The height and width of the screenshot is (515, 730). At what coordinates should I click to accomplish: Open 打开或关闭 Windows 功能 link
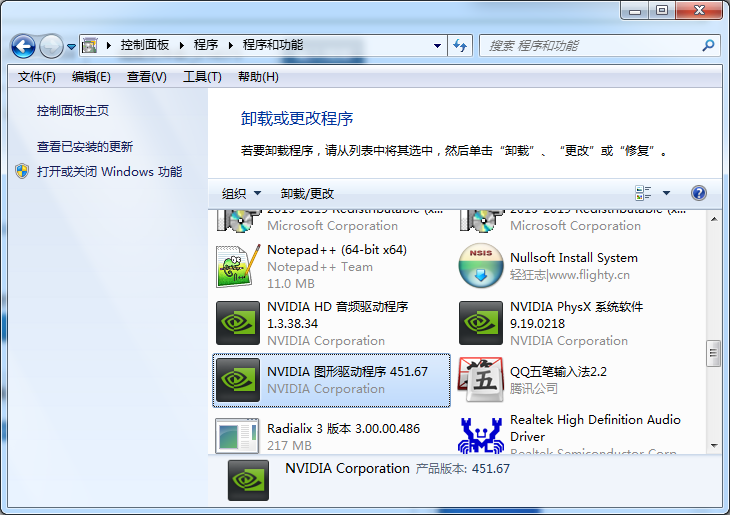tap(109, 171)
